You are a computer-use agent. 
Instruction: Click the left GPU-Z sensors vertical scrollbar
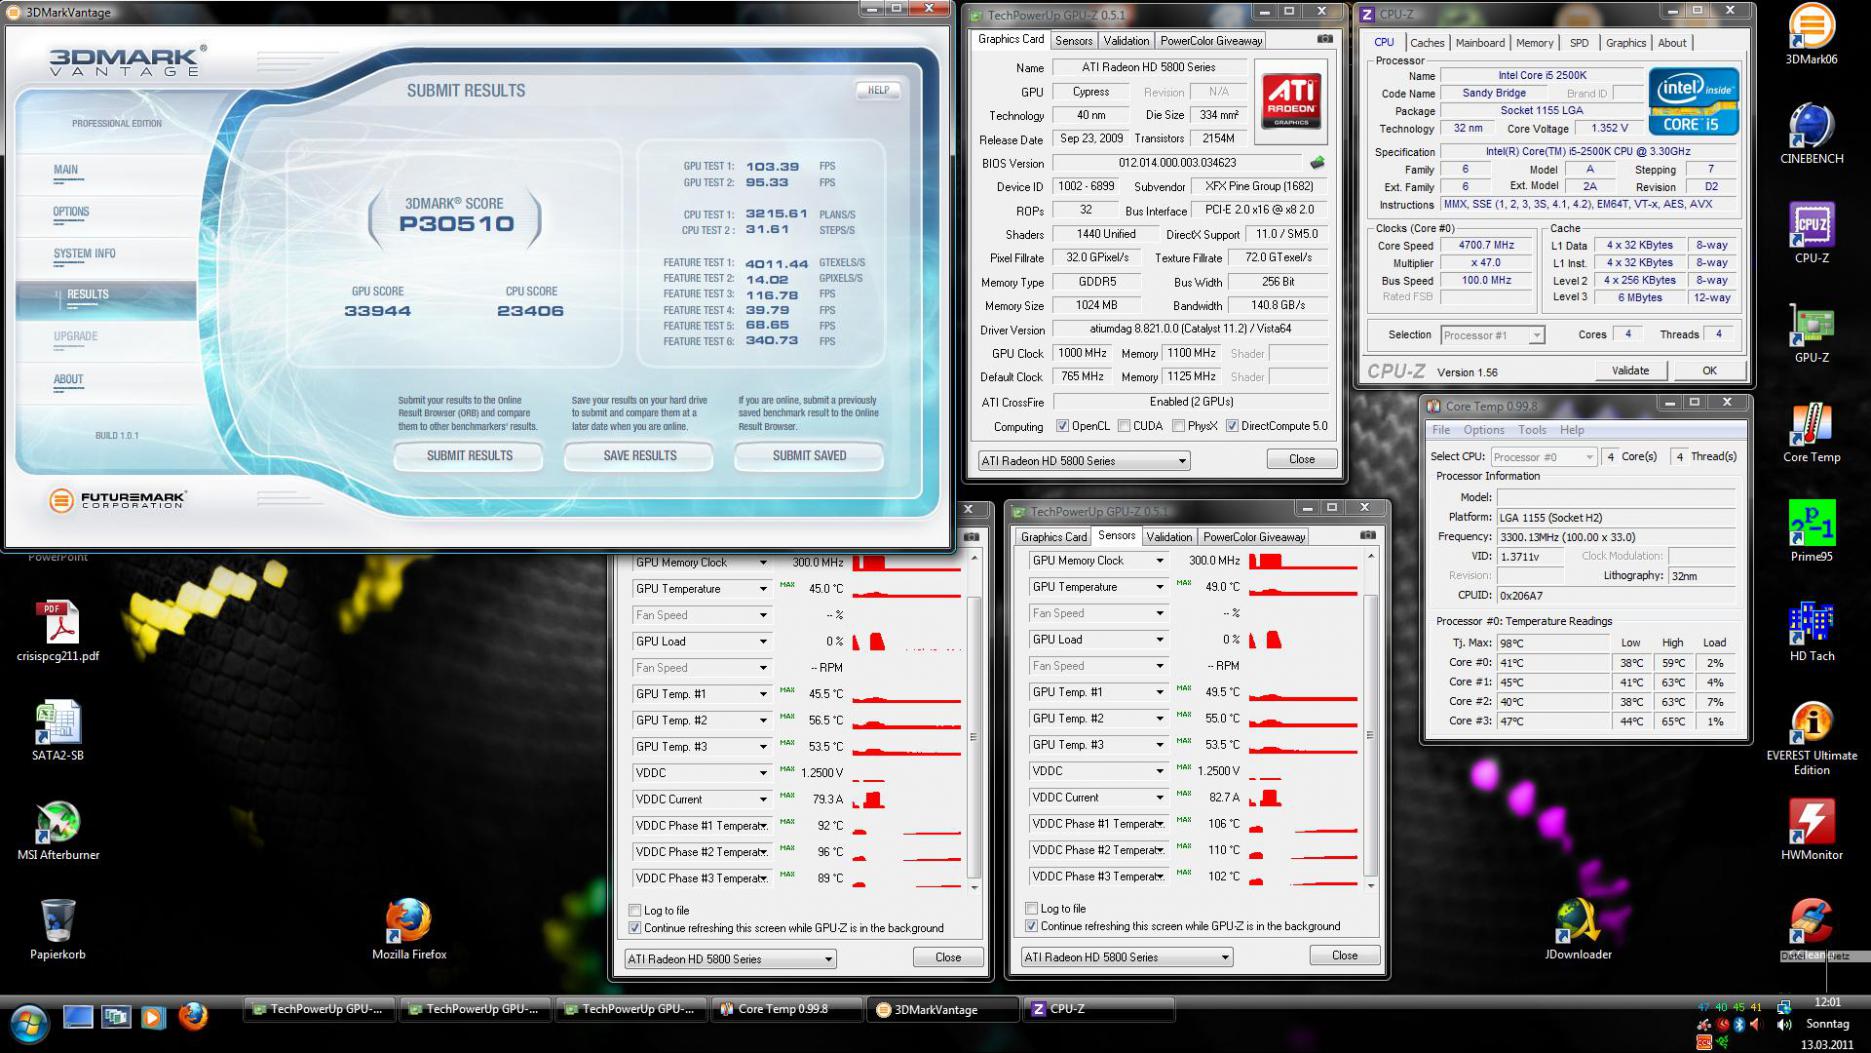coord(974,722)
